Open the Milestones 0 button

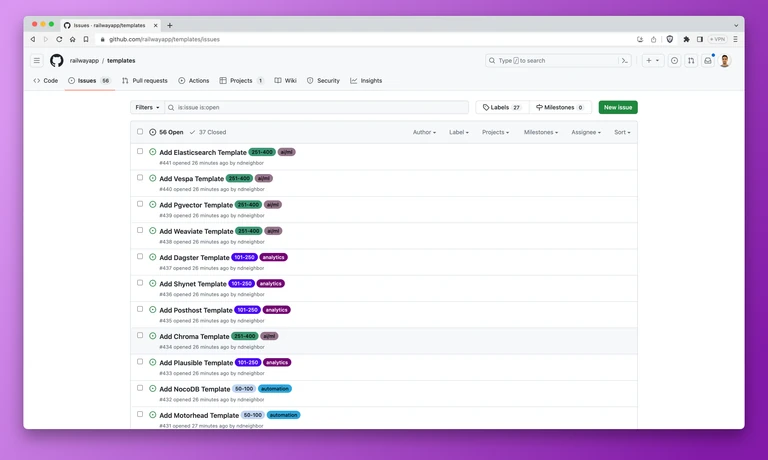560,107
